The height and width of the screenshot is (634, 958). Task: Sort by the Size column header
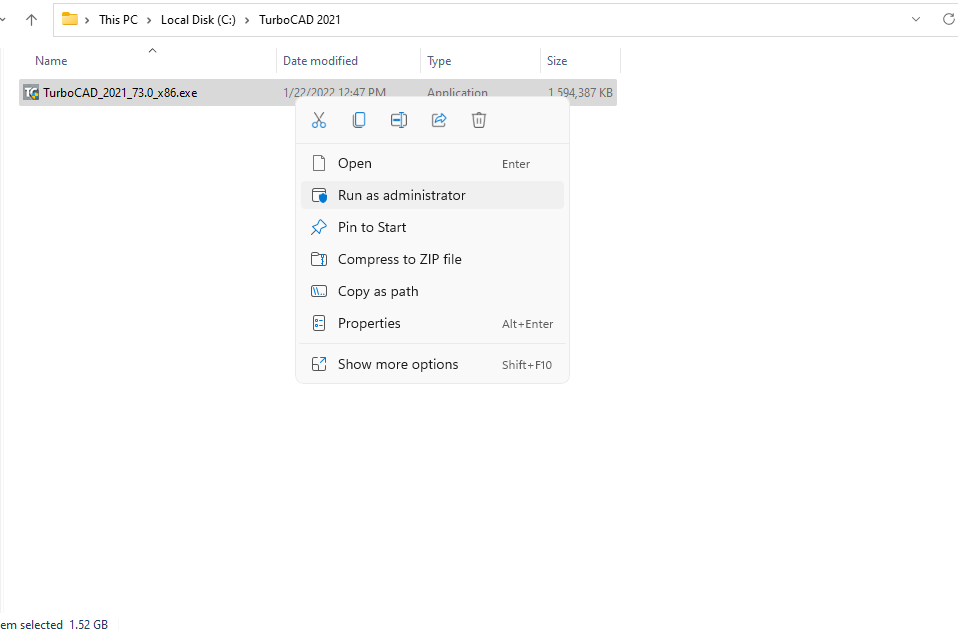click(x=557, y=61)
